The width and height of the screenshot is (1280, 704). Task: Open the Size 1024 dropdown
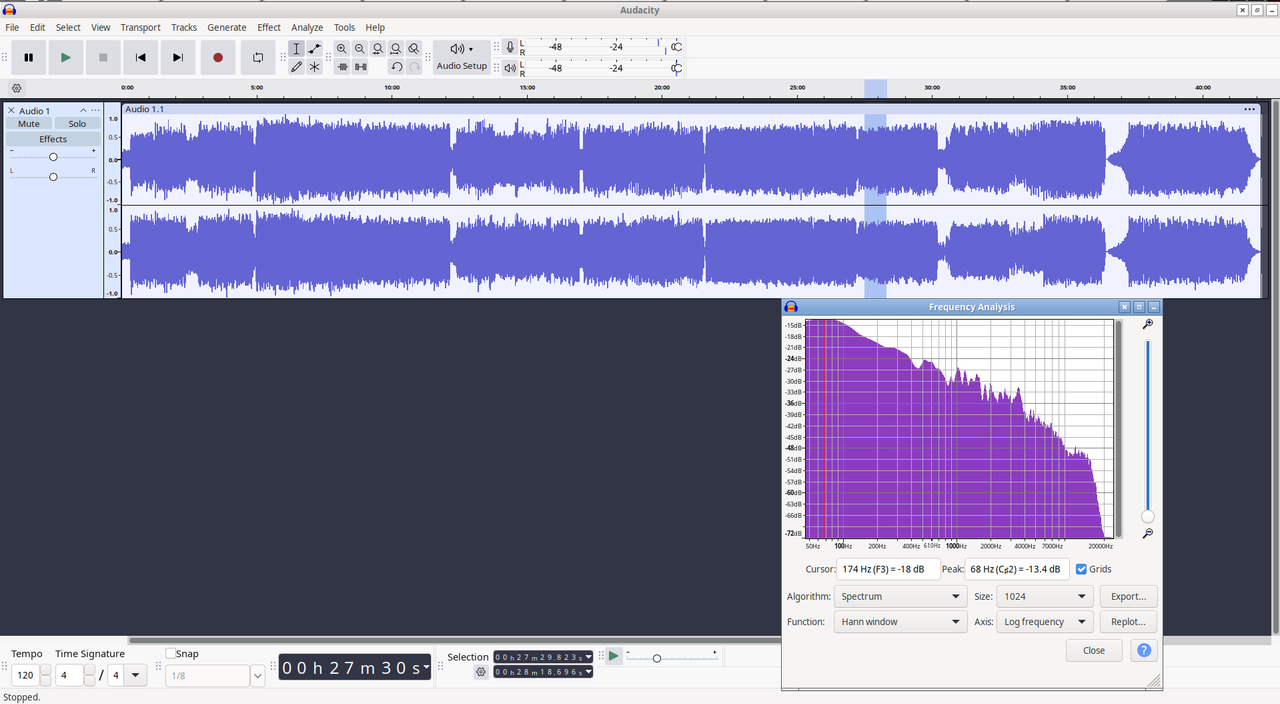[x=1044, y=596]
